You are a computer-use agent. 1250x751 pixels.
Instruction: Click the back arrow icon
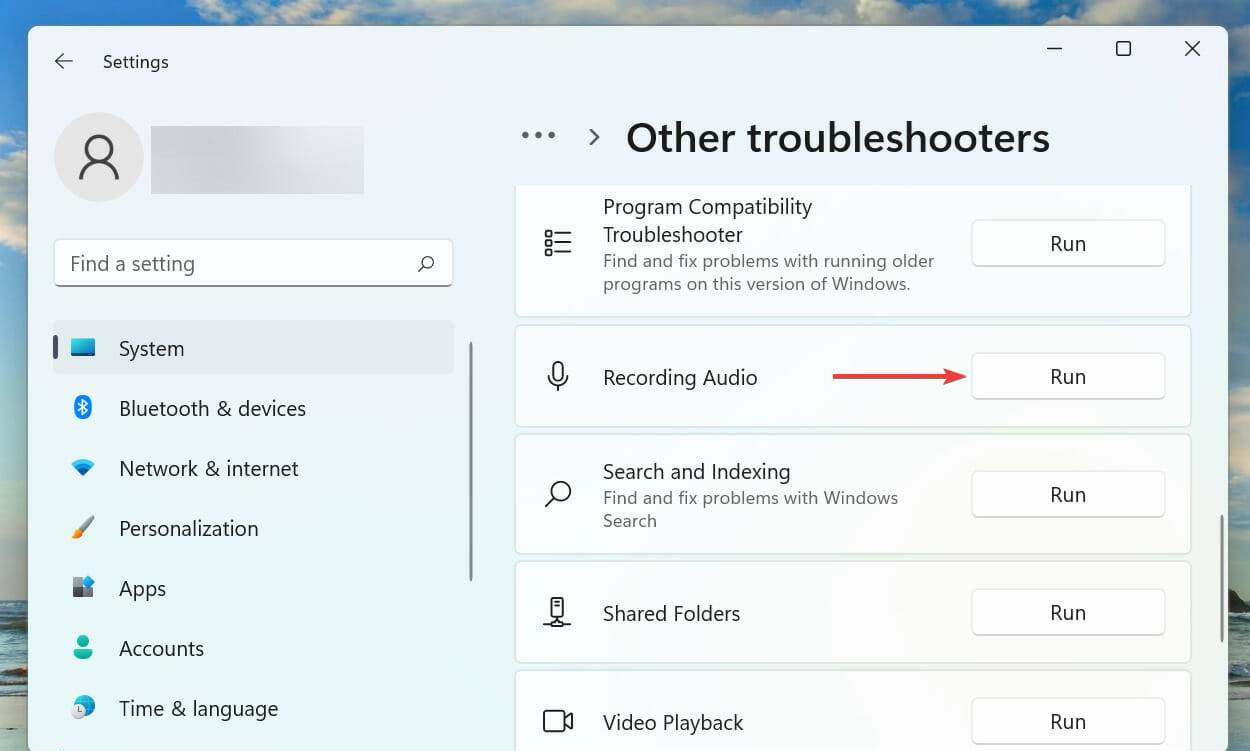[x=64, y=62]
